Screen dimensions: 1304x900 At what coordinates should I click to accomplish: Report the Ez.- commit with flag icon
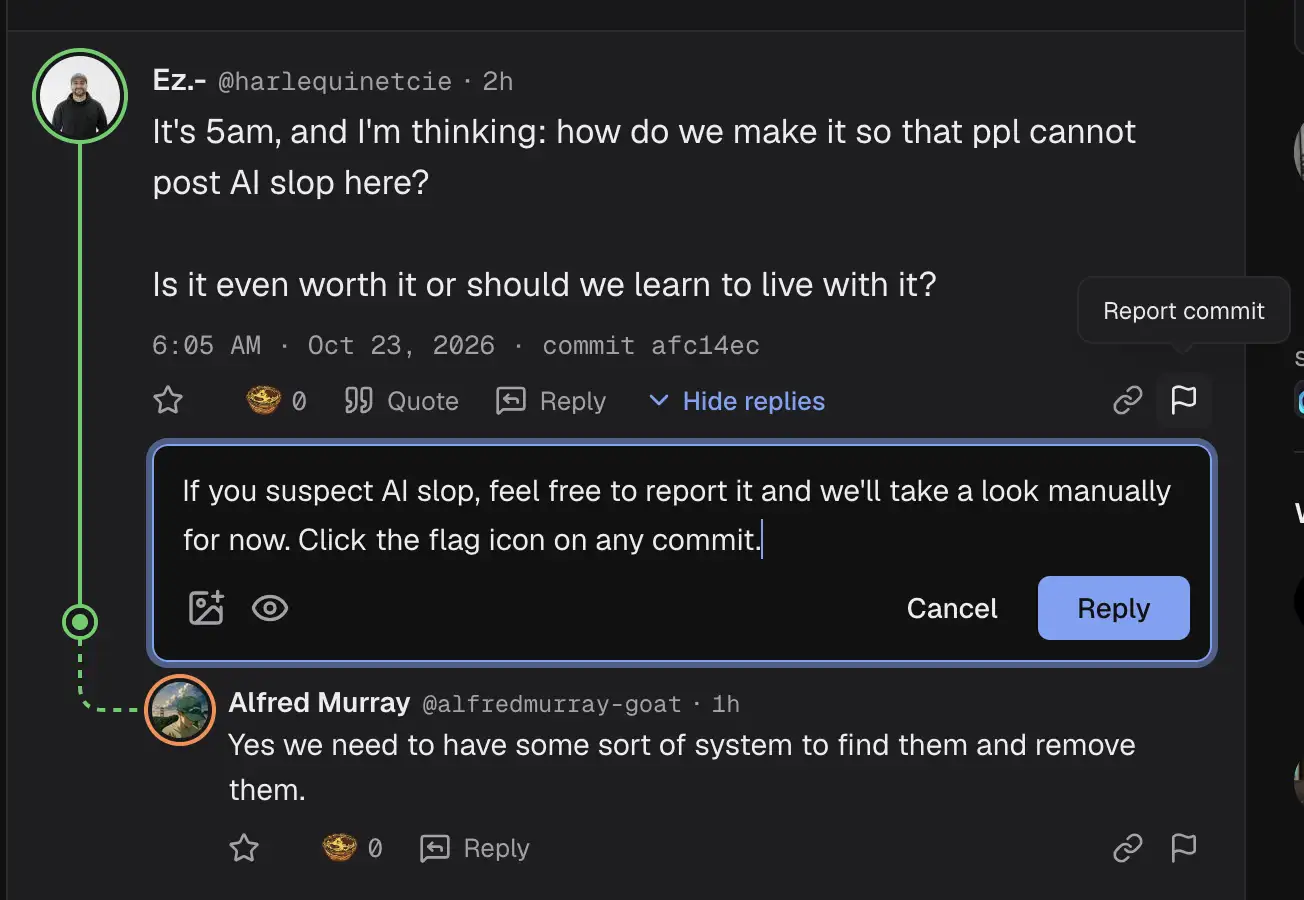1184,401
